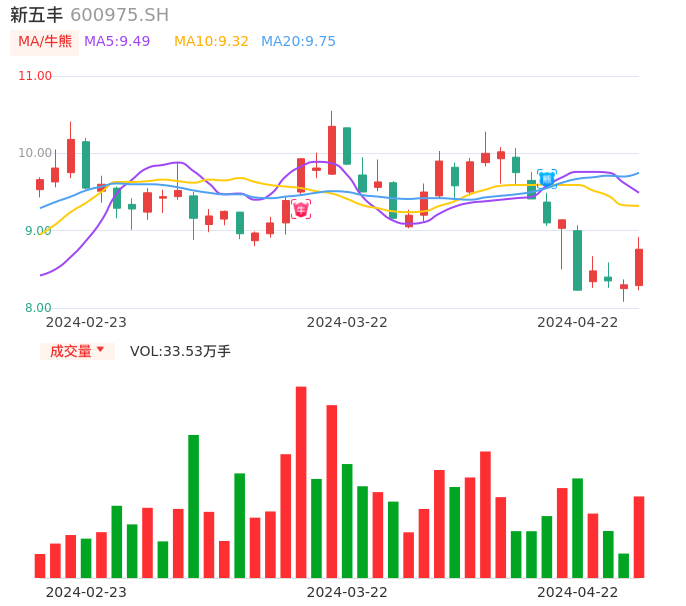686x606 pixels.
Task: Click the 2024-03-22 date on price chart
Action: (x=346, y=322)
